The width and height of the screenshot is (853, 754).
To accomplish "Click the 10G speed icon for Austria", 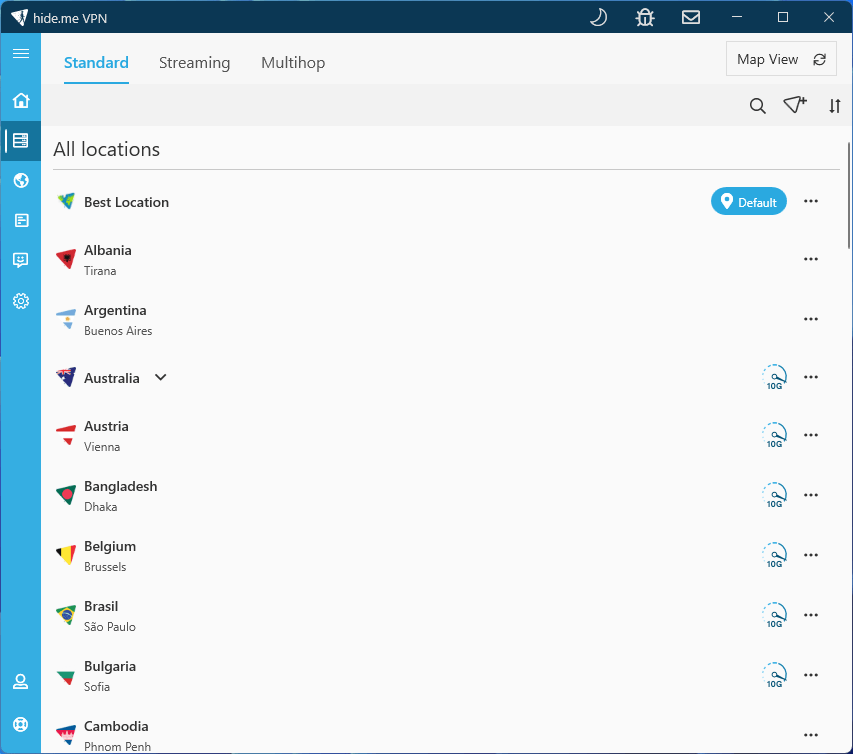I will (x=774, y=436).
